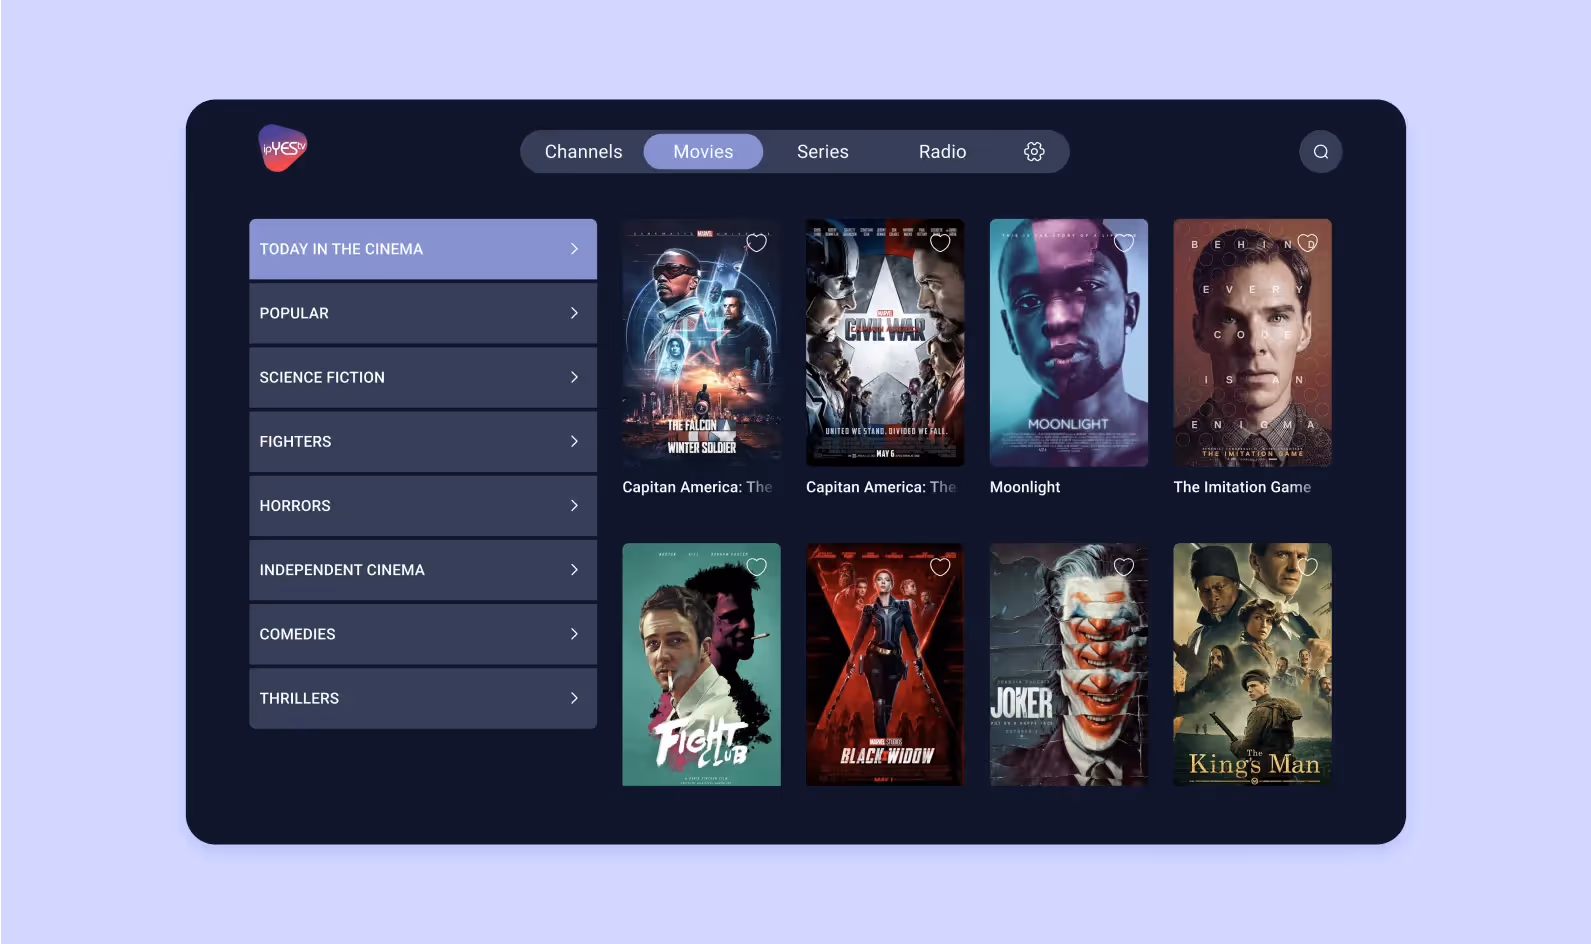Switch to the Channels tab
This screenshot has width=1591, height=944.
(583, 152)
